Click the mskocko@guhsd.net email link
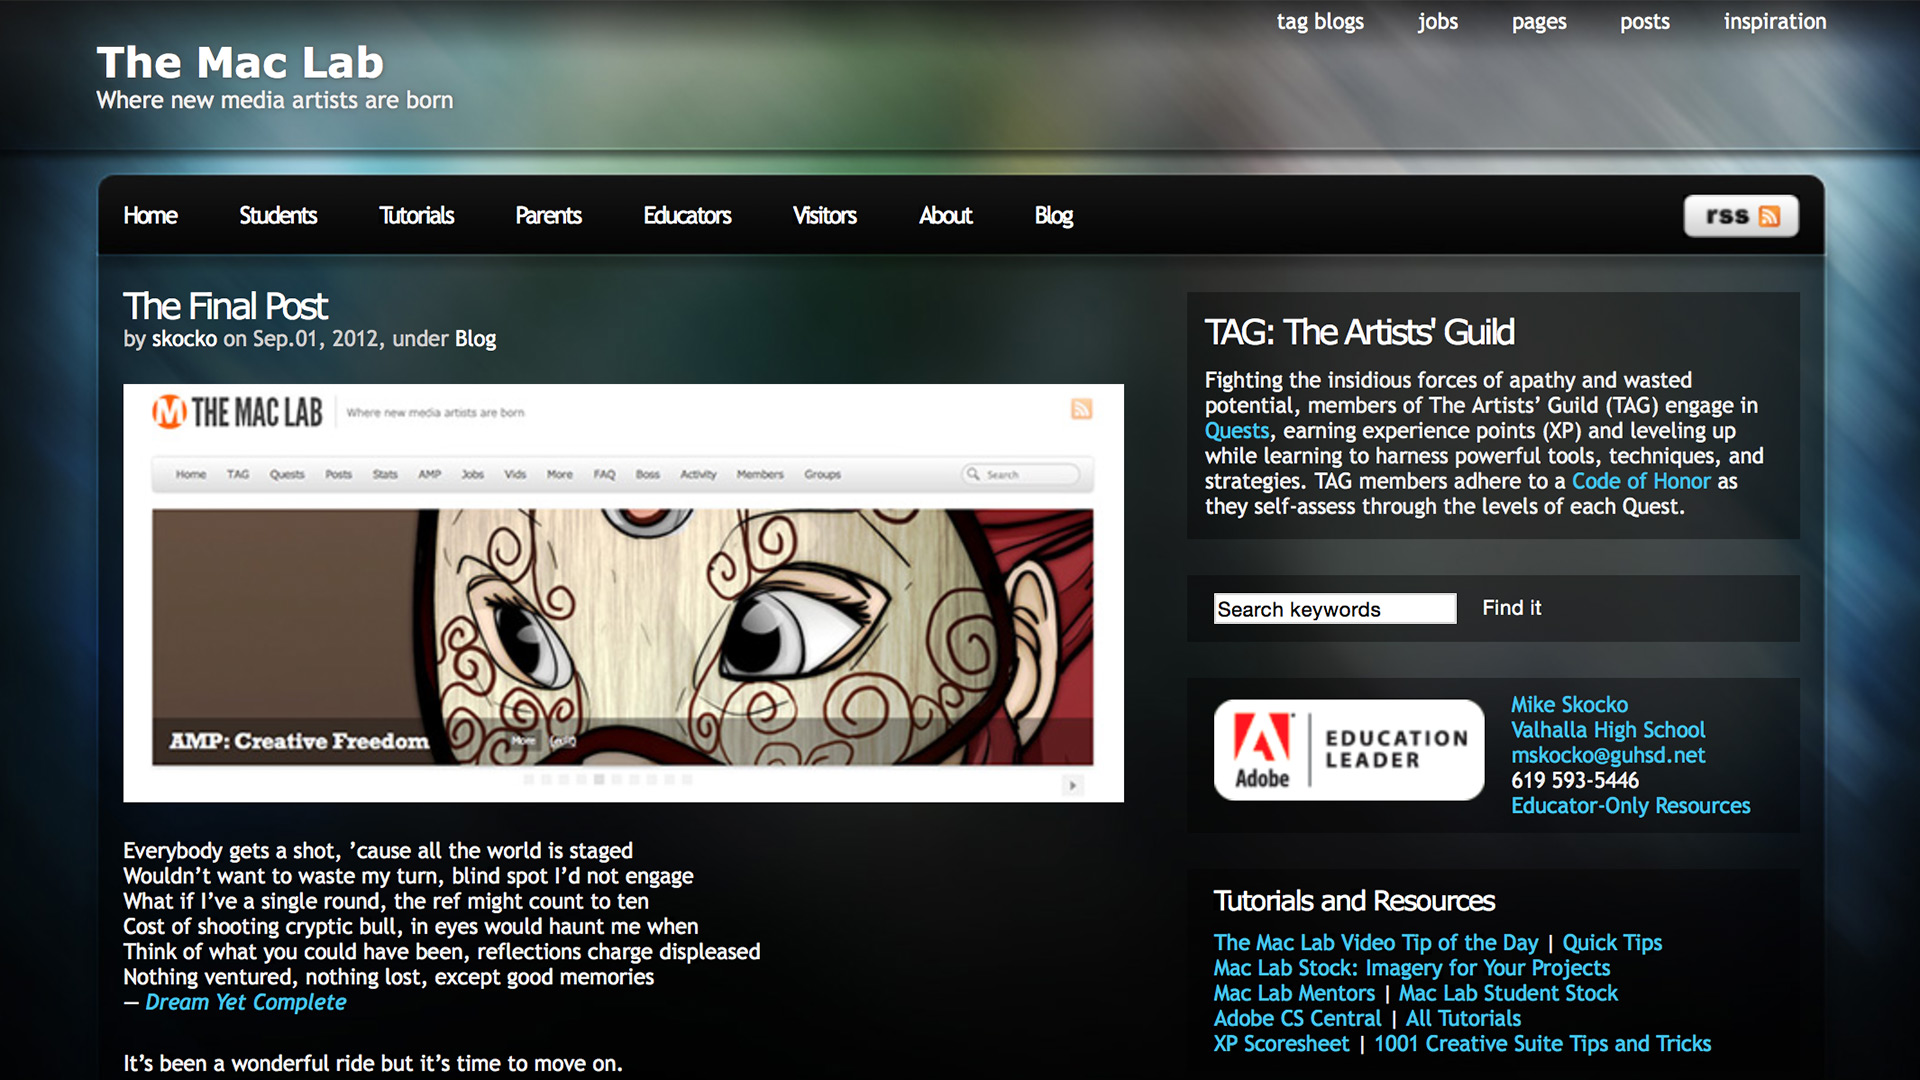Screen dimensions: 1920x1080 click(1607, 755)
